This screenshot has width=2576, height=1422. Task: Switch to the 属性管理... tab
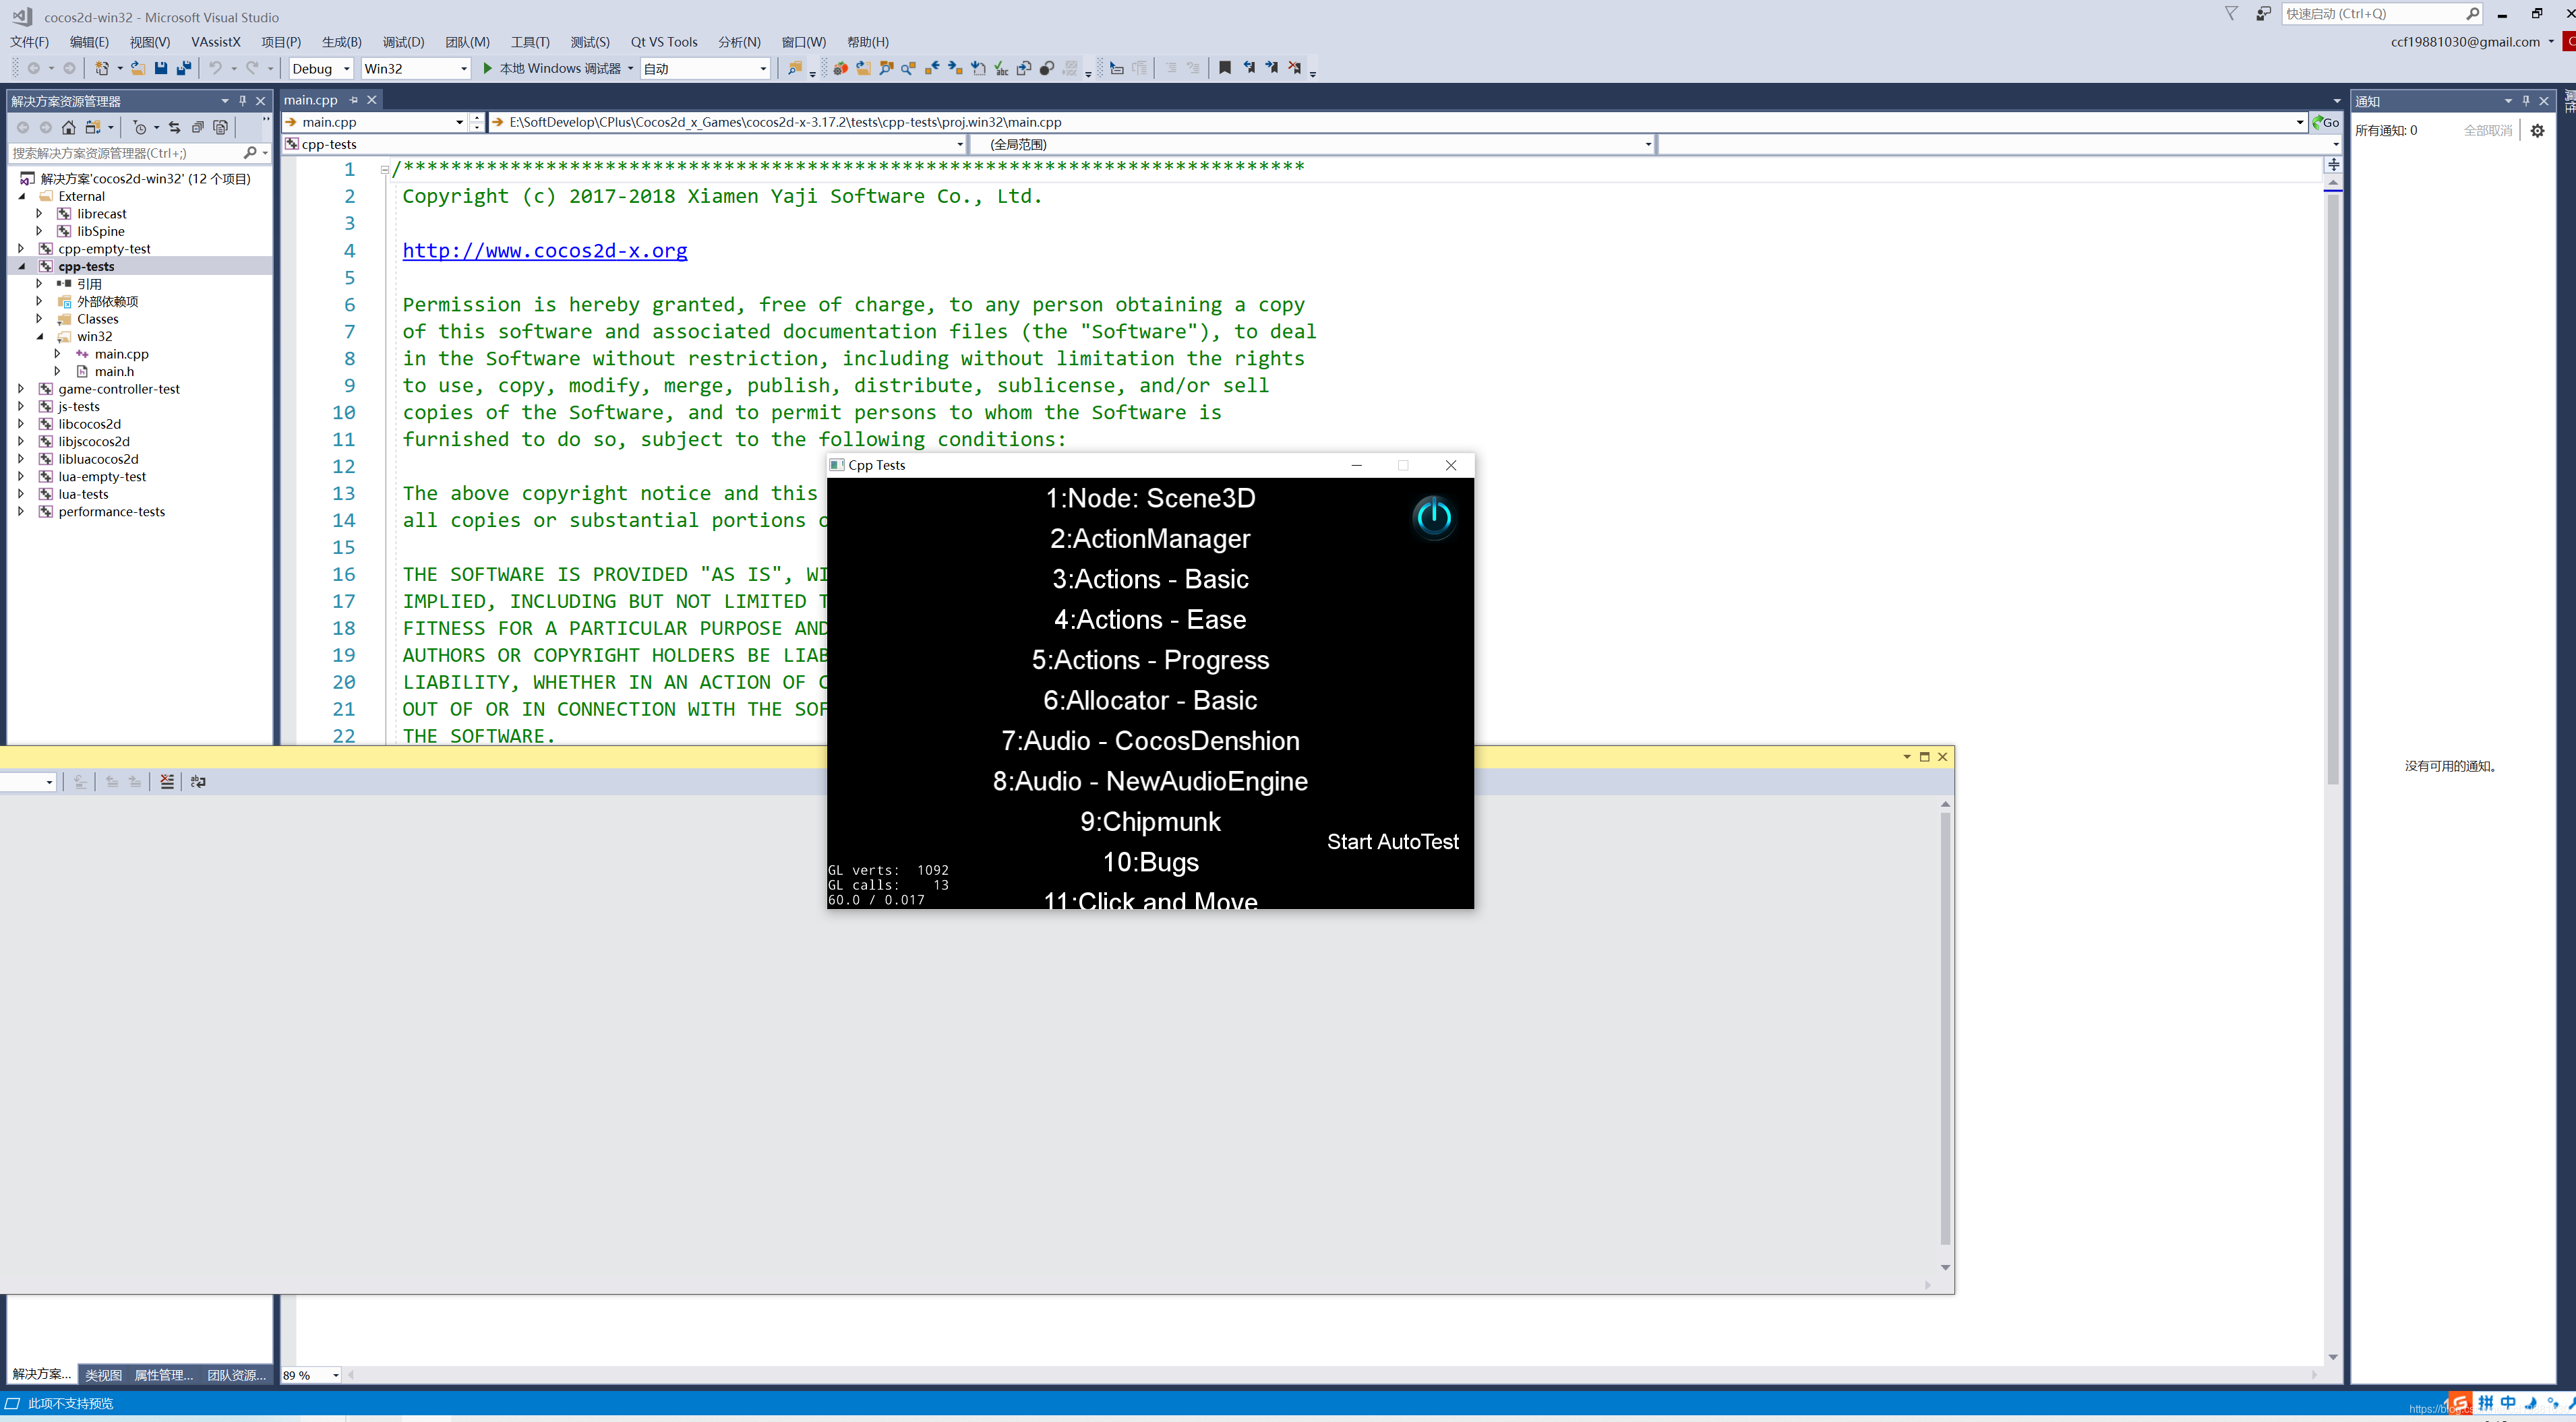[164, 1375]
